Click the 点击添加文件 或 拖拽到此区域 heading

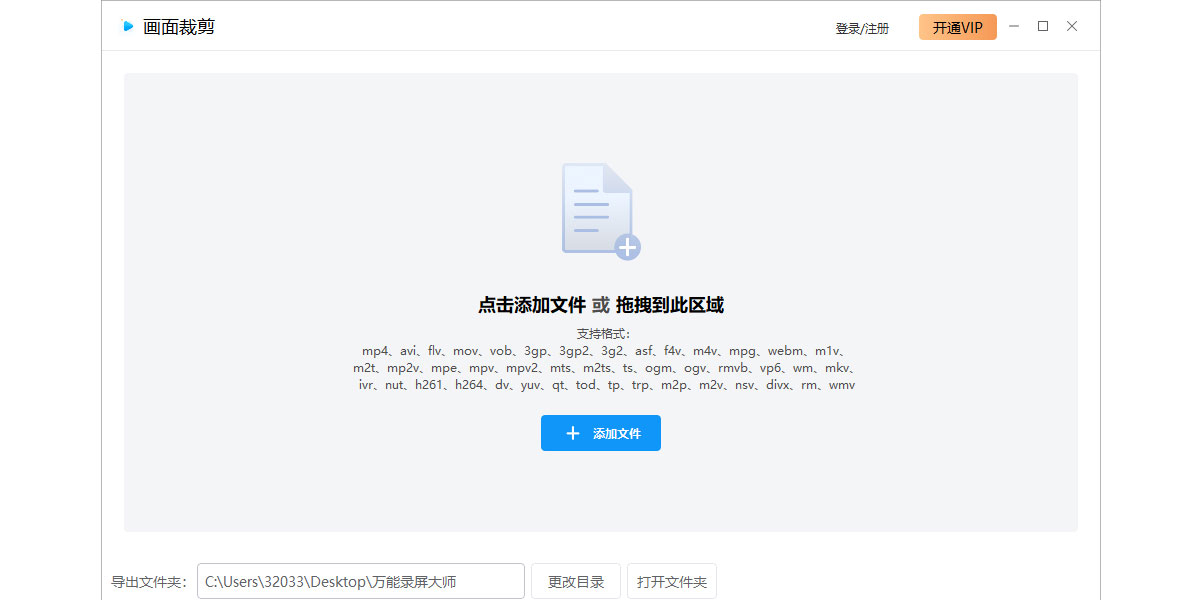point(601,305)
